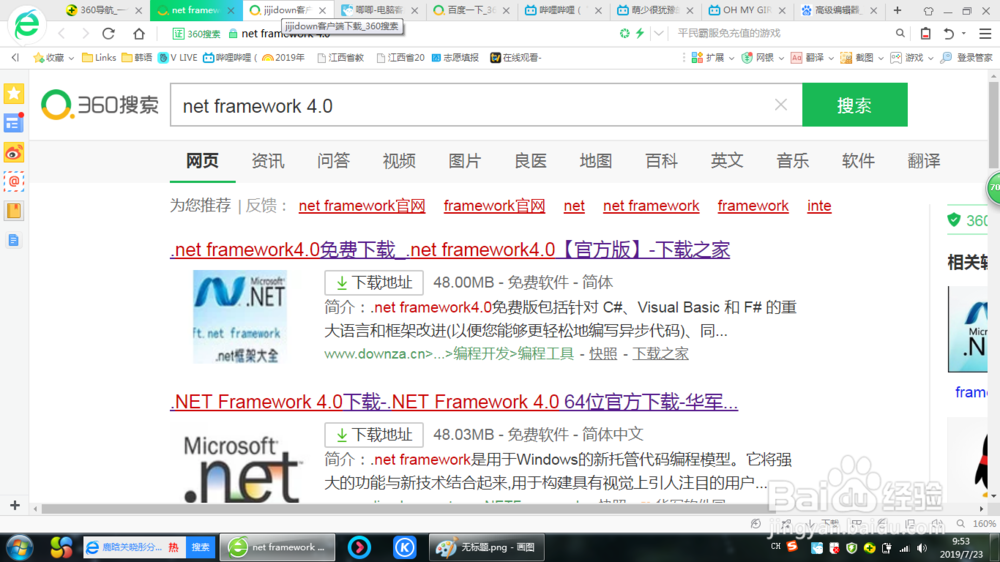Close the jijidown browser tab
This screenshot has height=562, width=1000.
(x=323, y=10)
